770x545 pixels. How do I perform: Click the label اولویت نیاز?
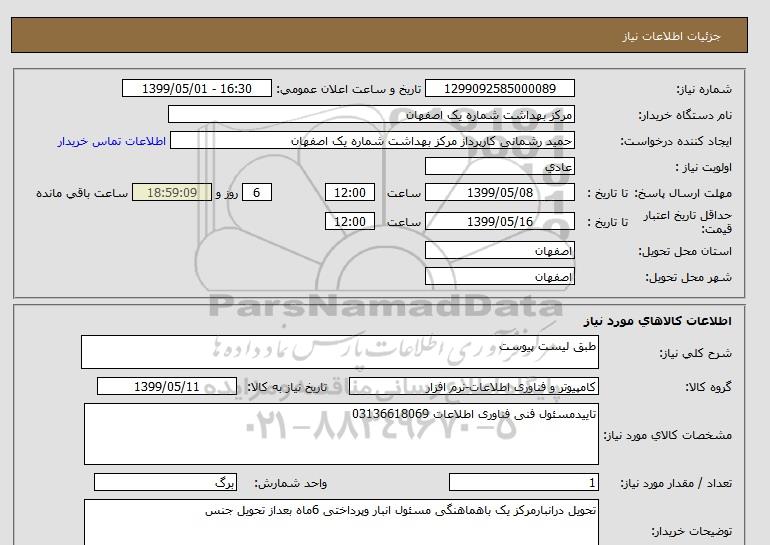[x=704, y=167]
